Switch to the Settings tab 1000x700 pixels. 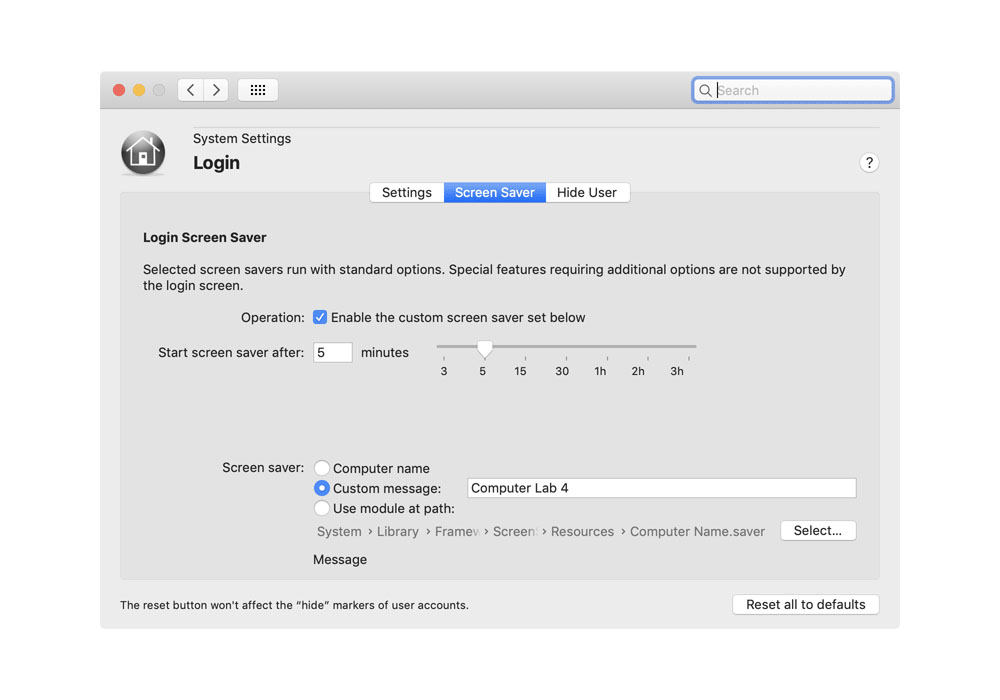pyautogui.click(x=407, y=193)
